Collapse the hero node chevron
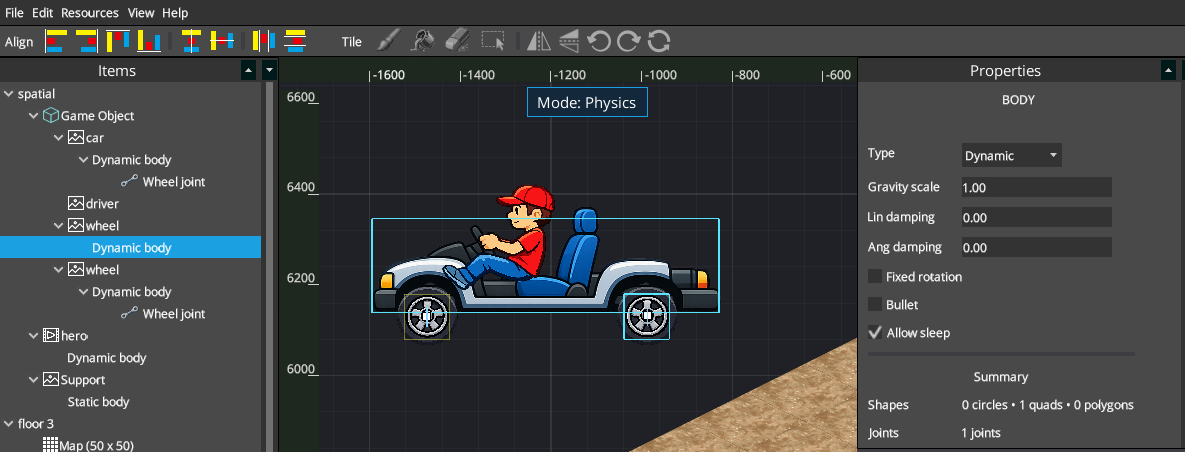 [x=33, y=336]
